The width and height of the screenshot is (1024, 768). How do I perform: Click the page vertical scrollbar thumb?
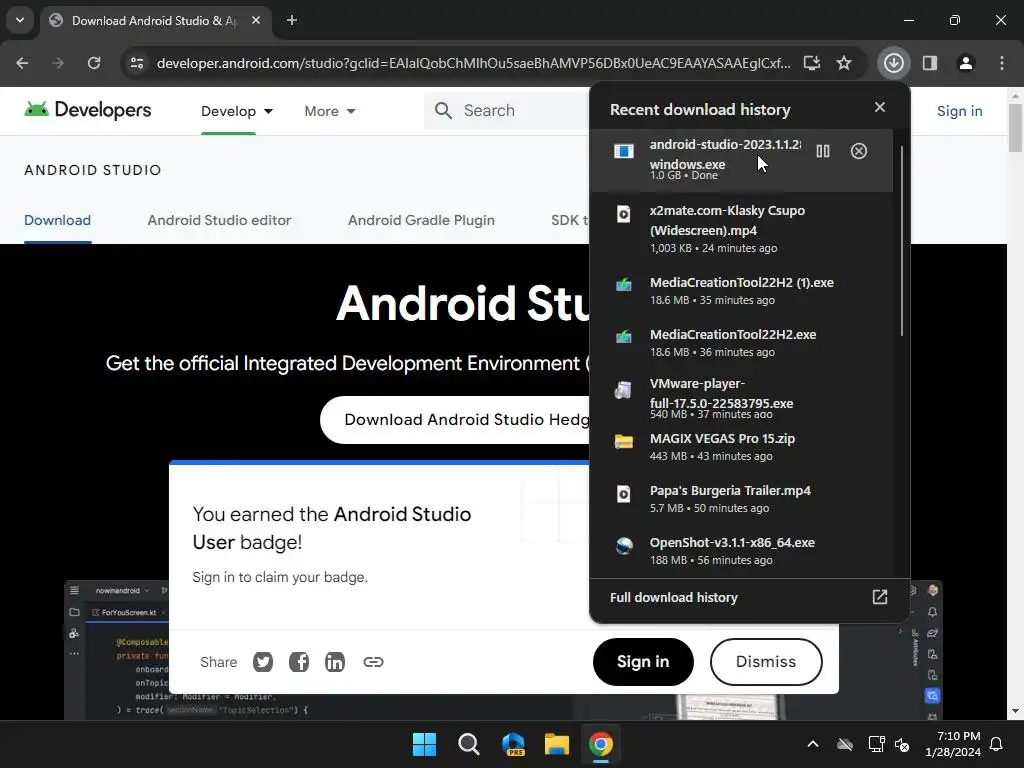pyautogui.click(x=1015, y=127)
